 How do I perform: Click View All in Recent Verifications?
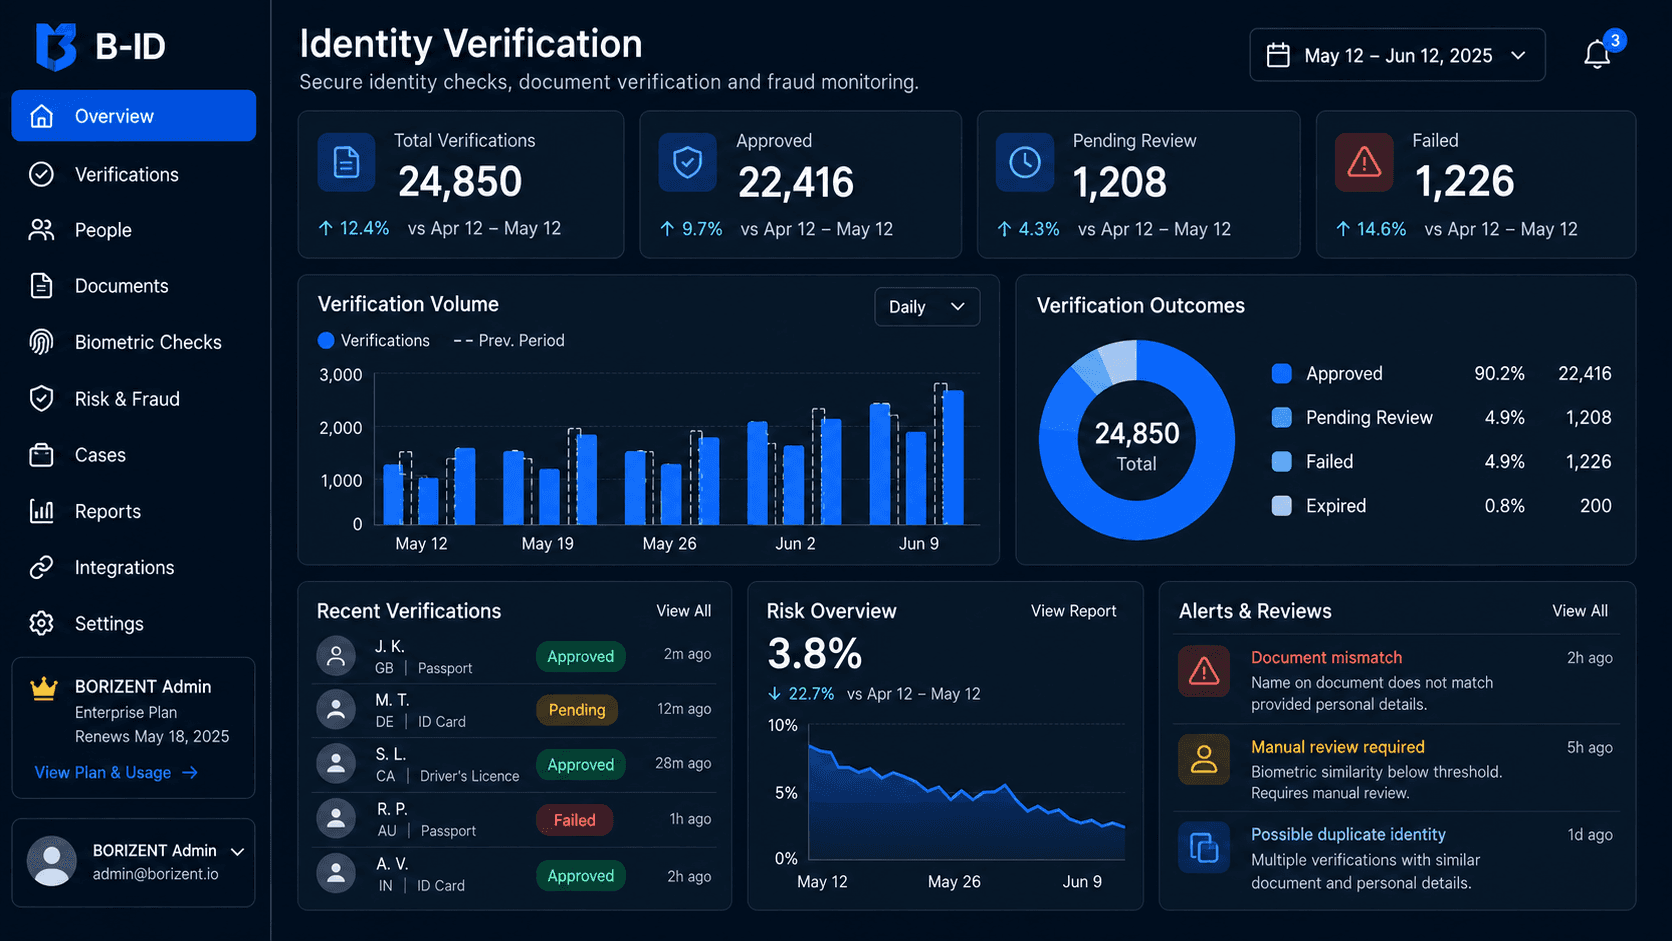[684, 611]
